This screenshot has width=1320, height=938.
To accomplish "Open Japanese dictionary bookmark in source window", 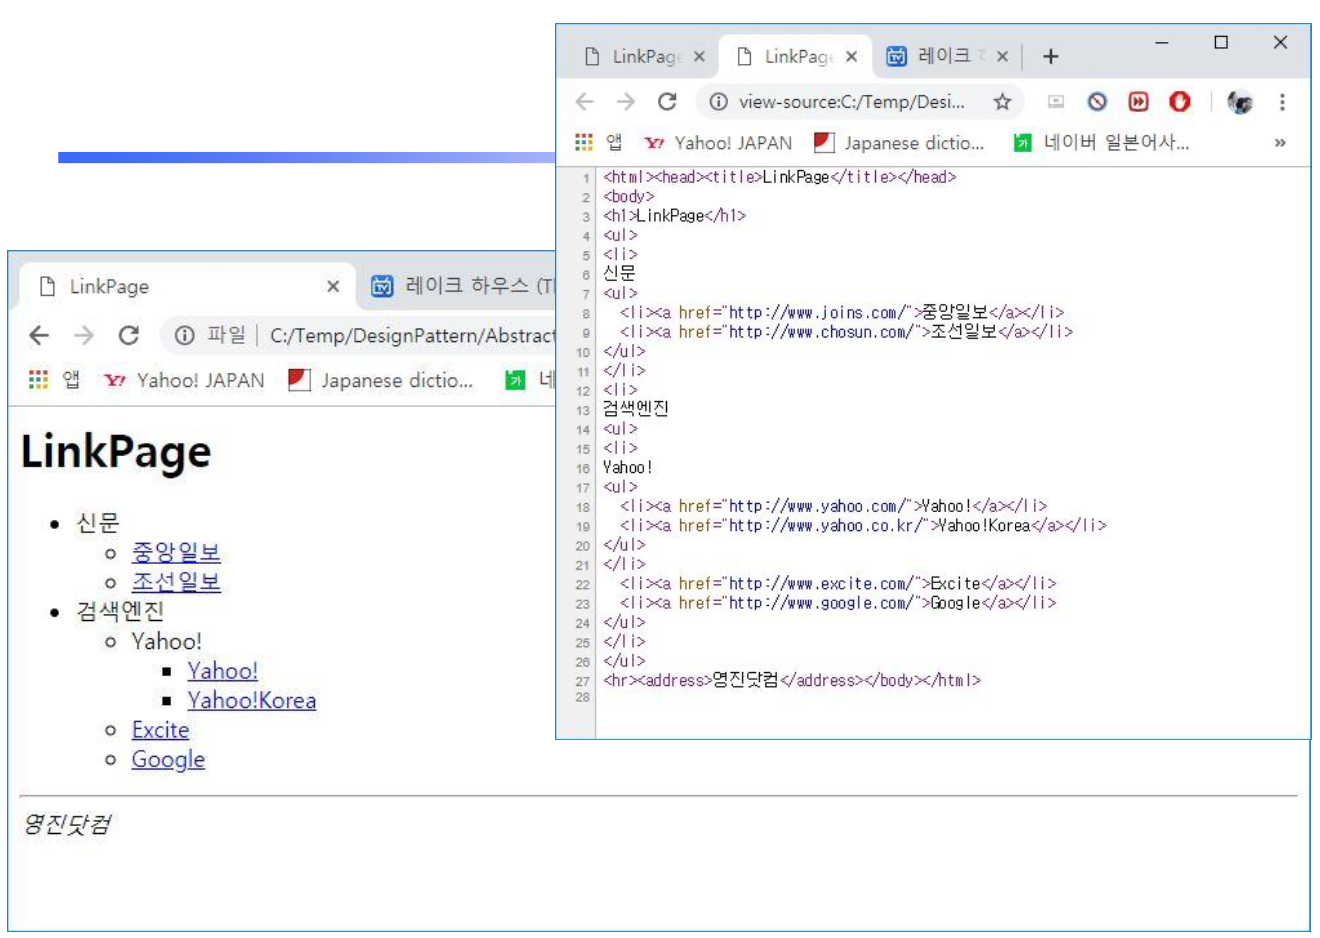I will [900, 143].
